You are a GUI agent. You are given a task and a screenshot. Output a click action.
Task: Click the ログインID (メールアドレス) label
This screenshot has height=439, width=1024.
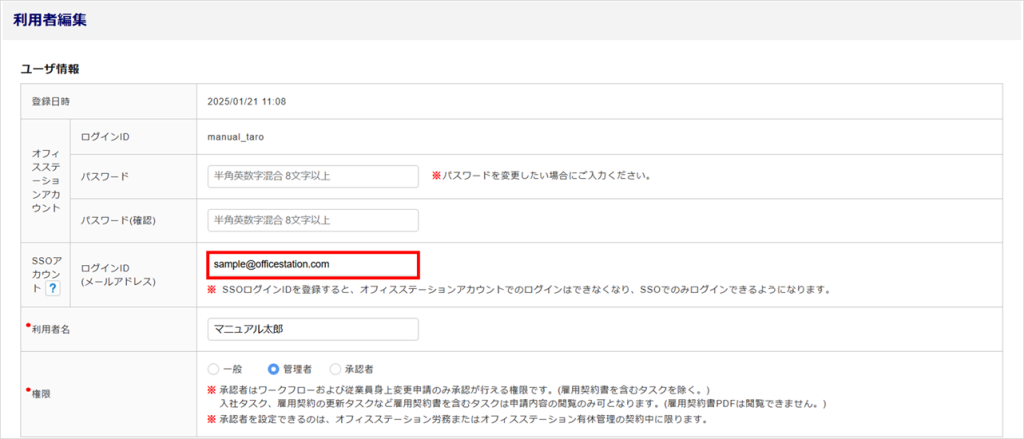click(118, 274)
